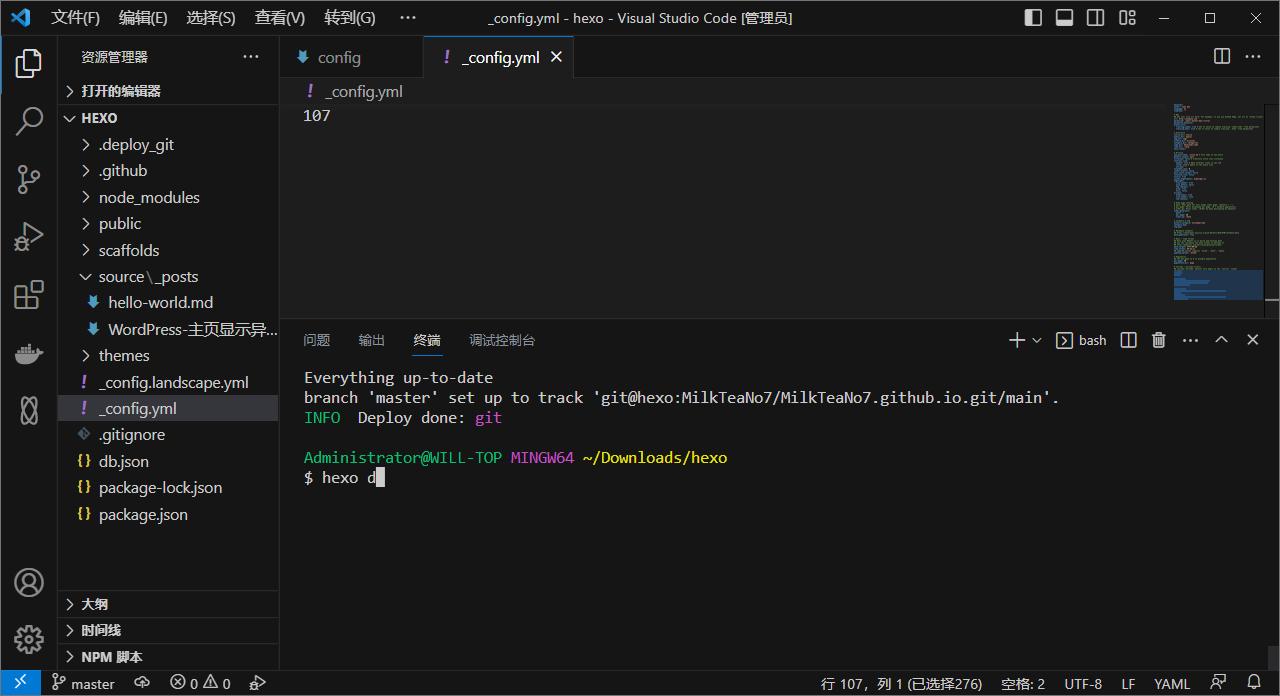Image resolution: width=1280 pixels, height=696 pixels.
Task: Select the bash terminal instance
Action: click(1082, 340)
